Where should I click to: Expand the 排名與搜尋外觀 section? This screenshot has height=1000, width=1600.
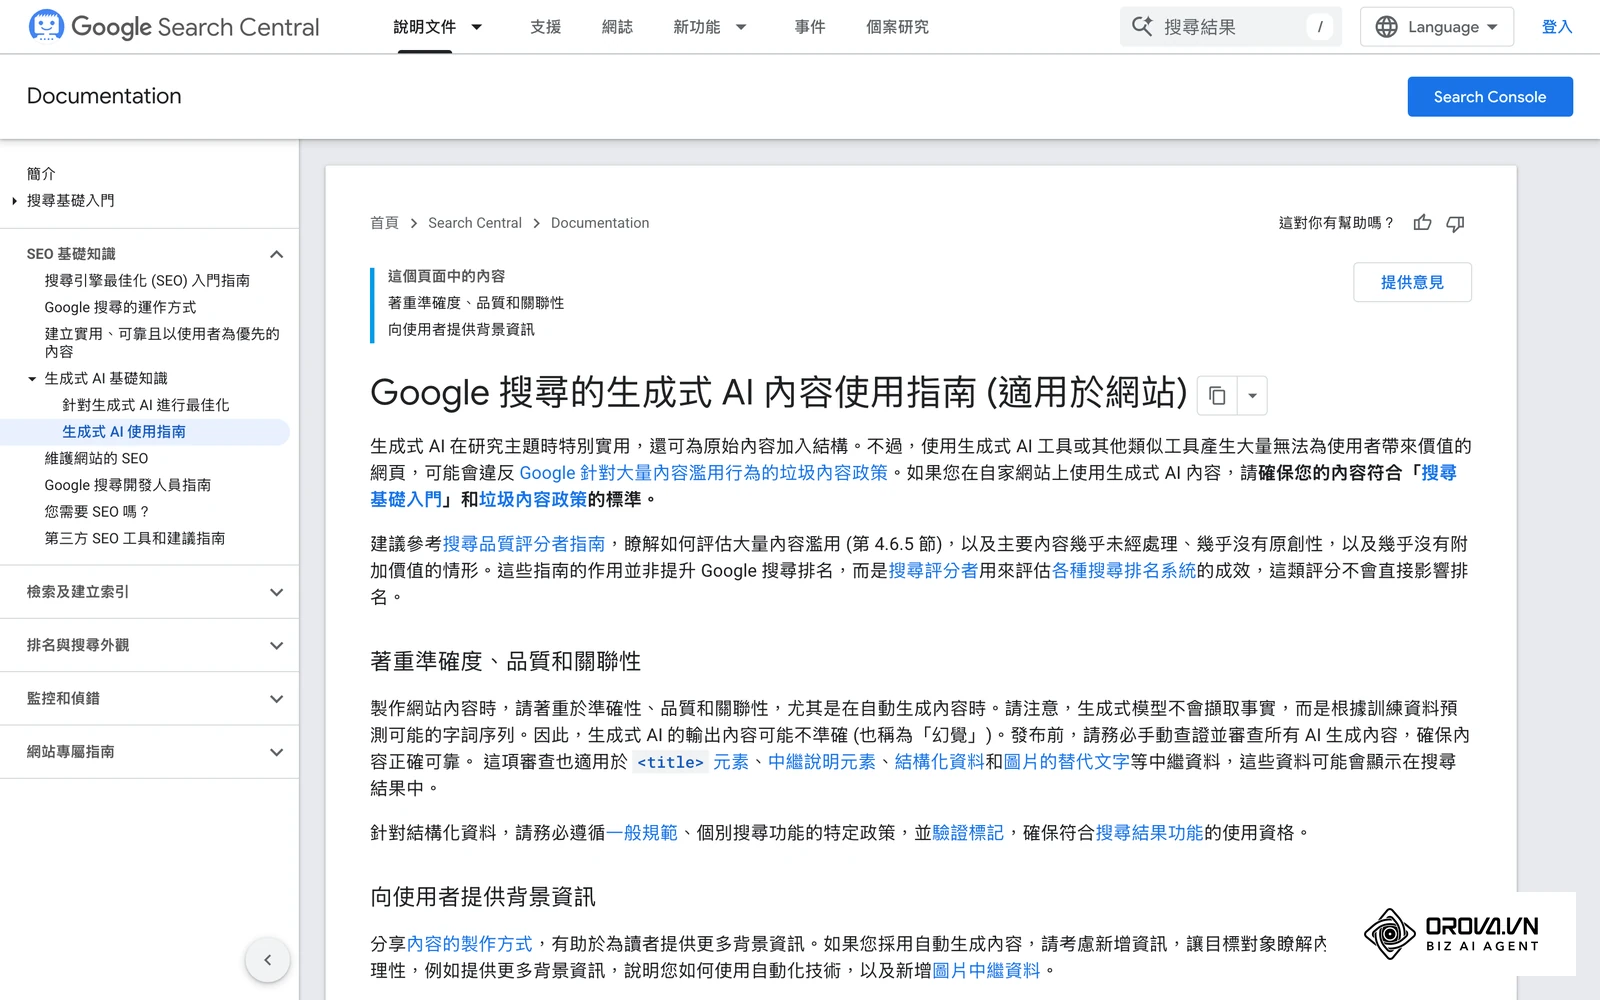coord(277,645)
